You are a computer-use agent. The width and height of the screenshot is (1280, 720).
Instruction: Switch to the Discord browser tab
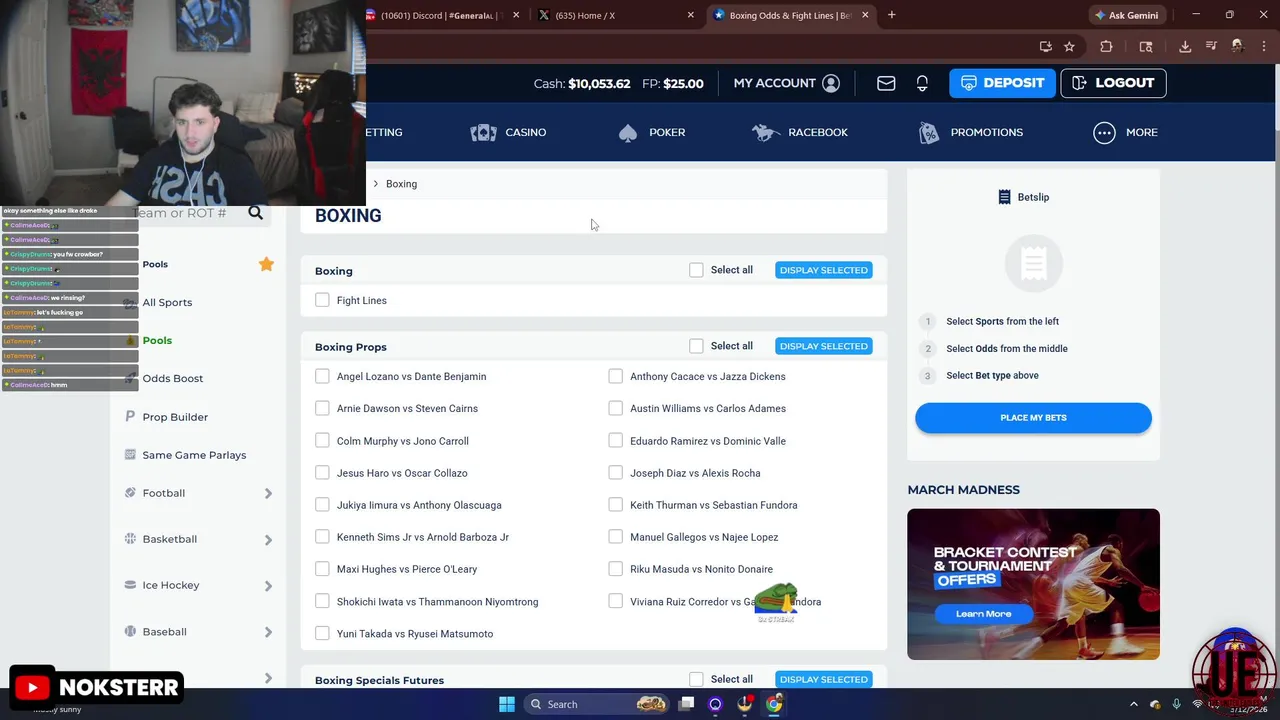pyautogui.click(x=441, y=15)
